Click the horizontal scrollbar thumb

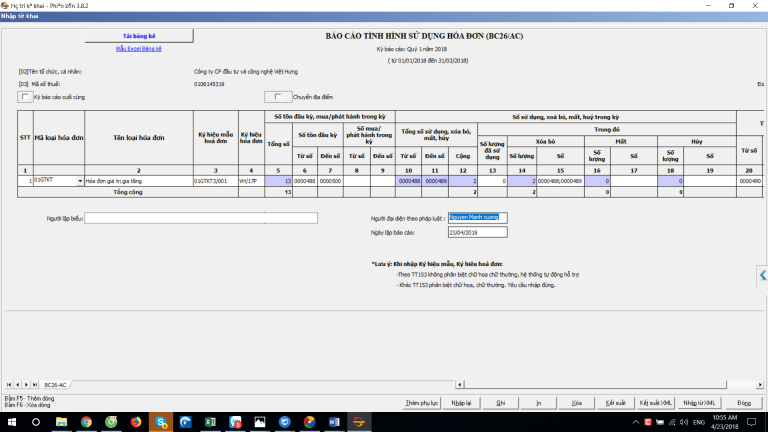tap(595, 385)
